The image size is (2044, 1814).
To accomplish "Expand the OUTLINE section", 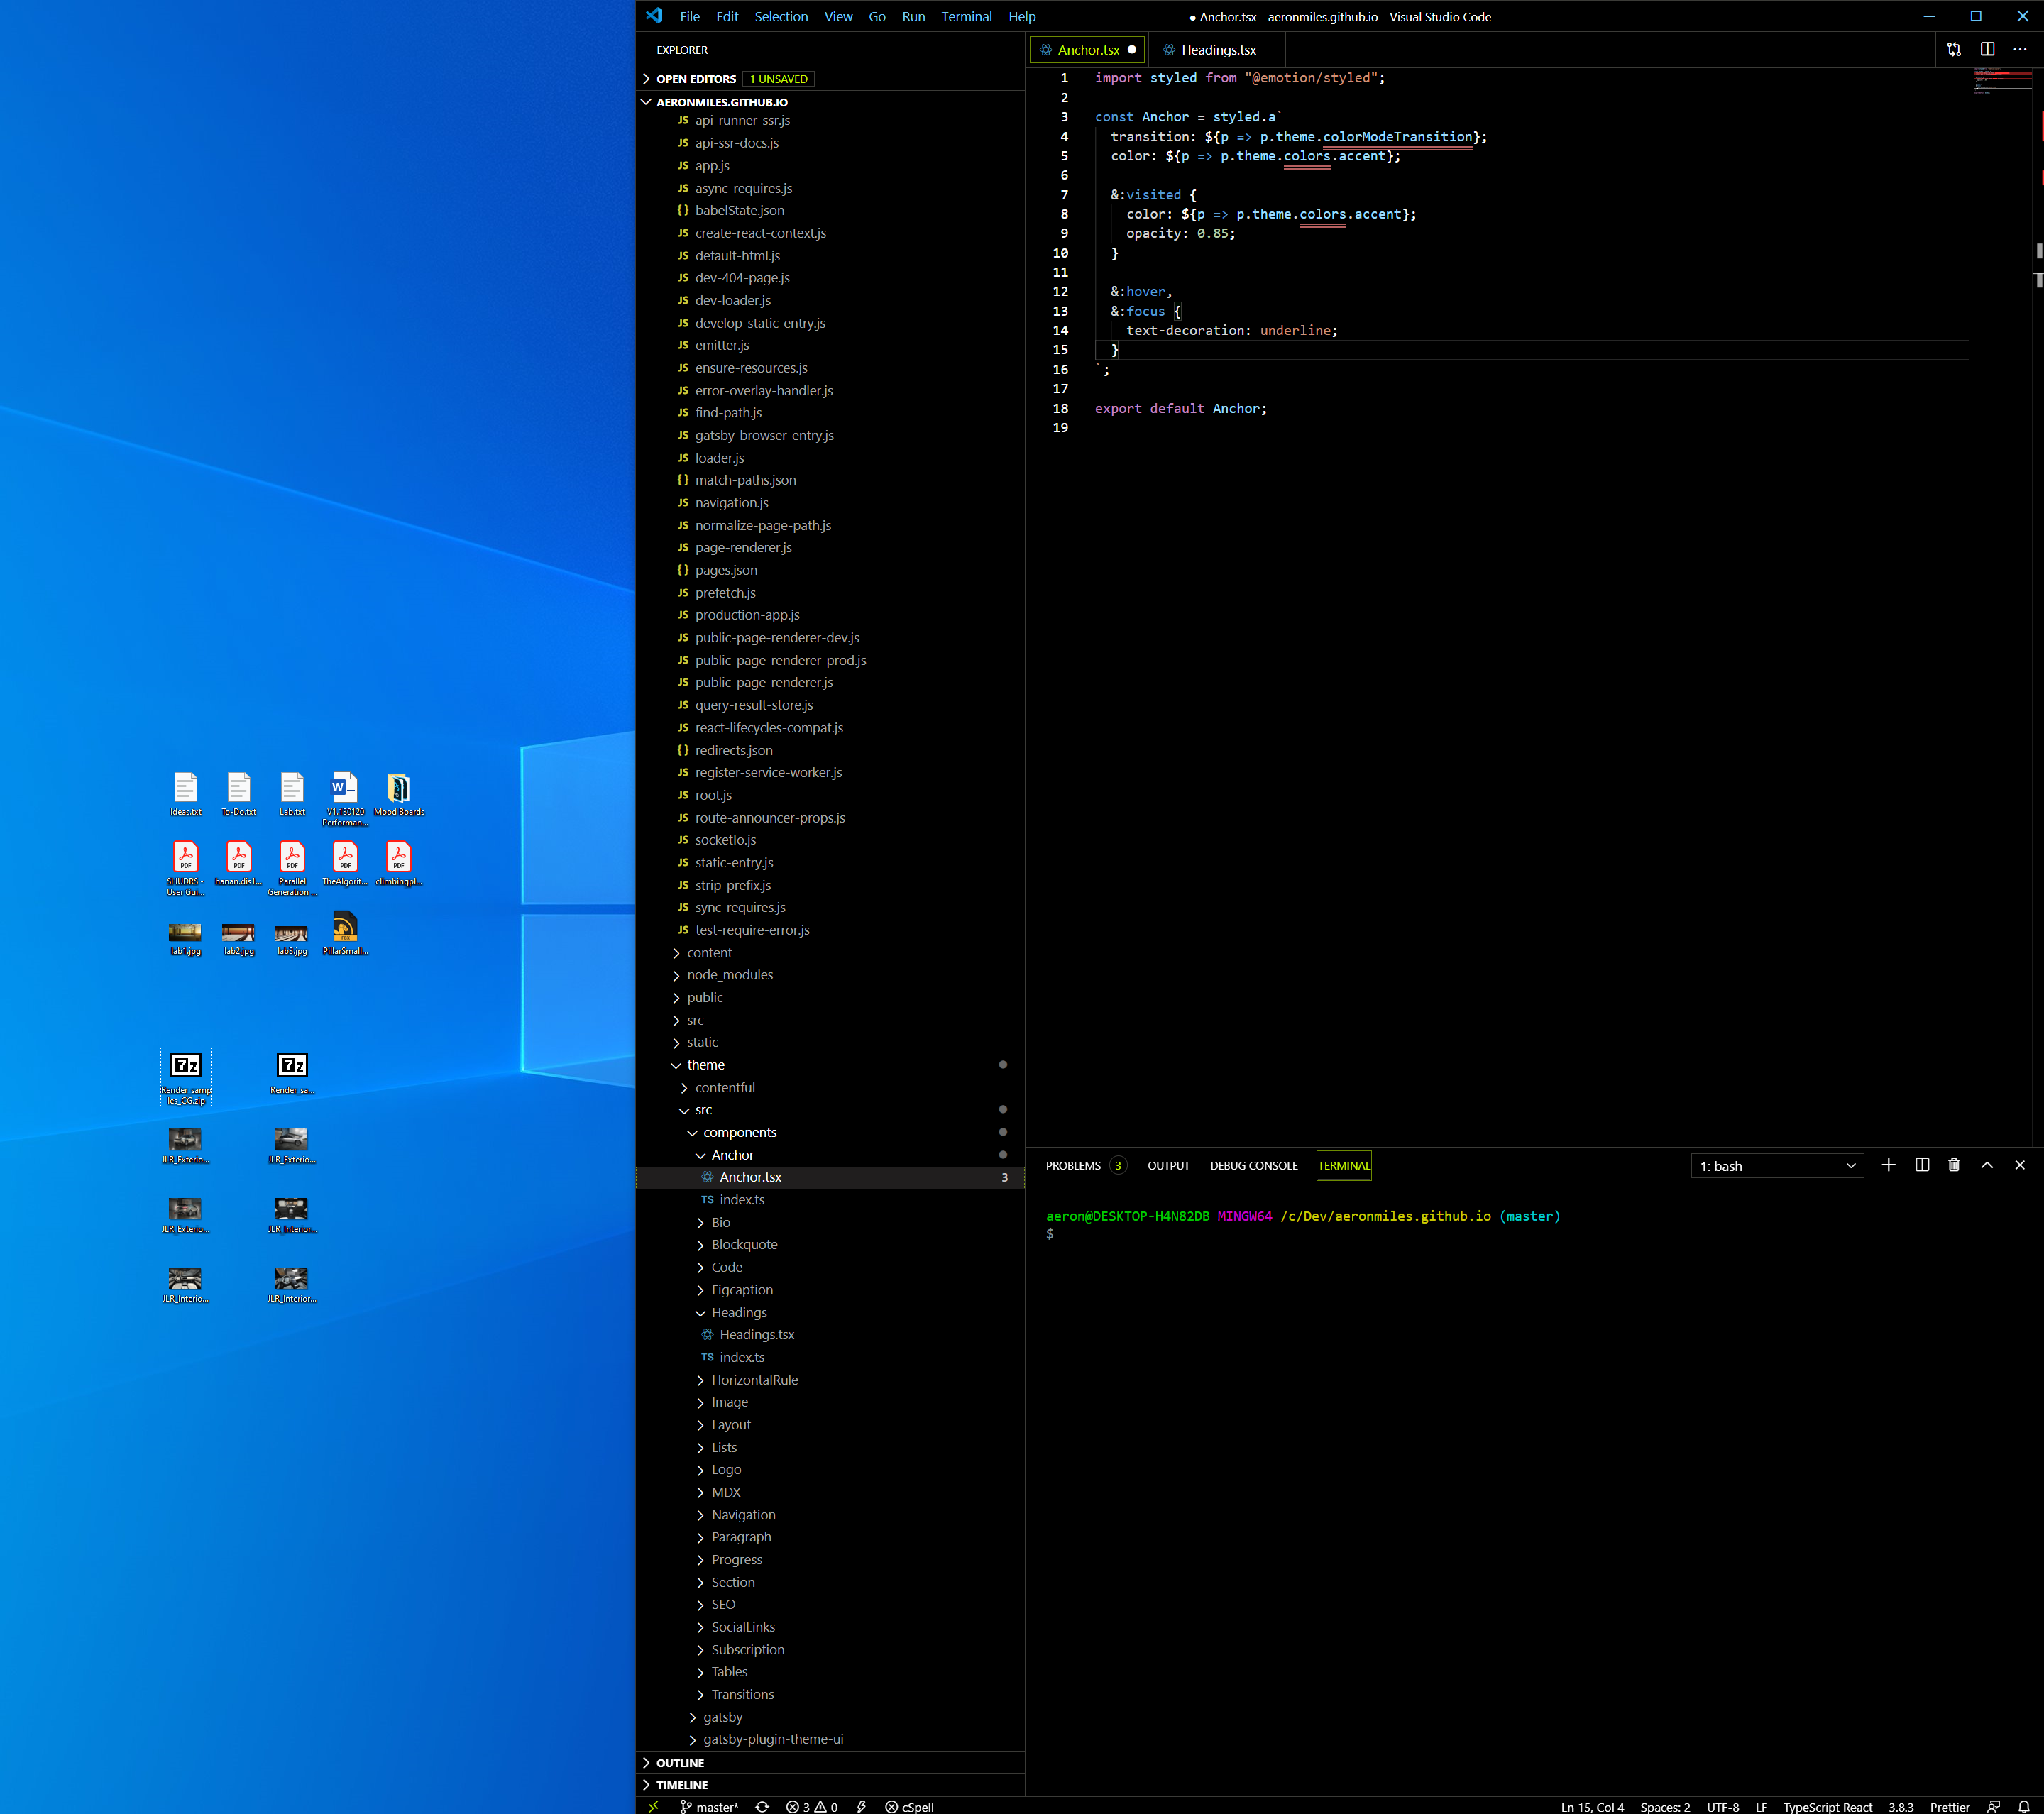I will tap(680, 1763).
